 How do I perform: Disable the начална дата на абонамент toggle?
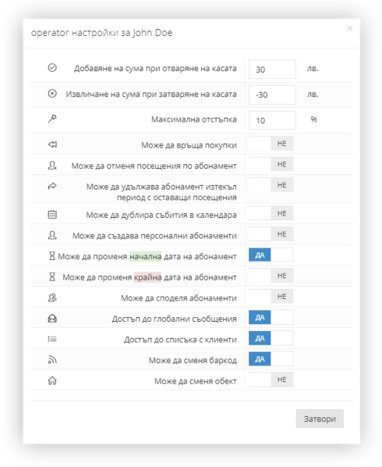(x=271, y=255)
